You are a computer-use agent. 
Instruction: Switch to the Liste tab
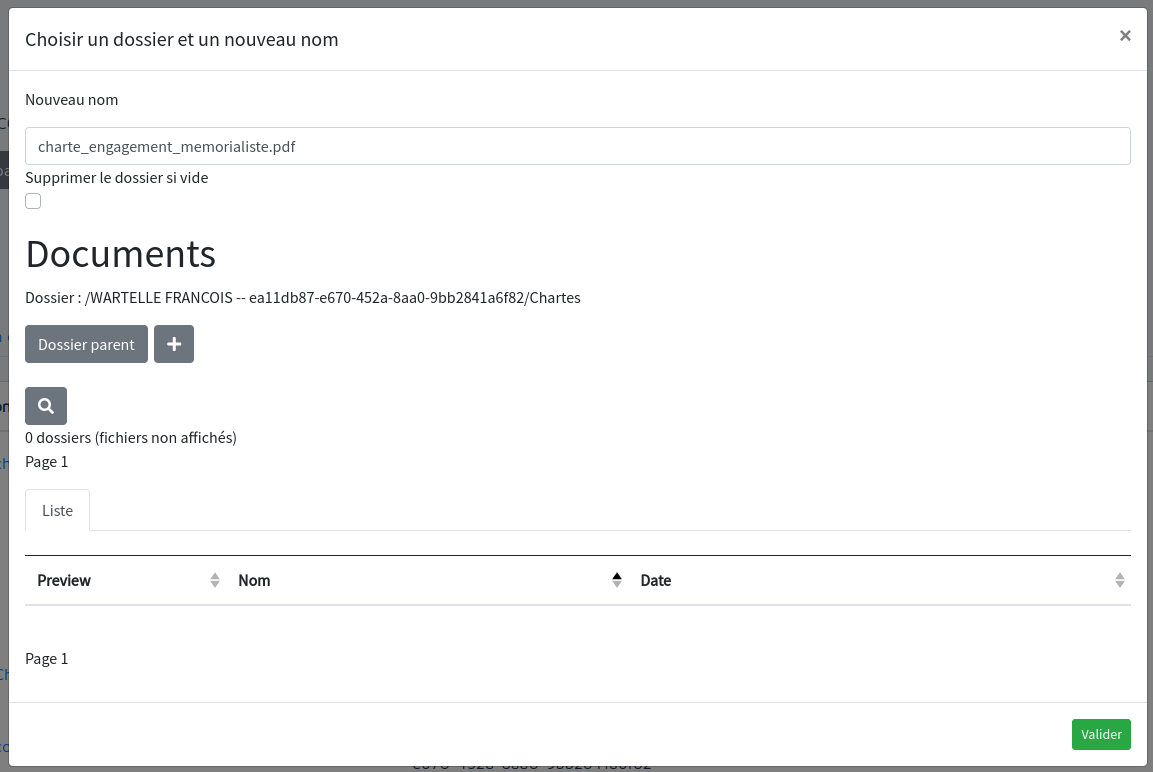pos(57,510)
